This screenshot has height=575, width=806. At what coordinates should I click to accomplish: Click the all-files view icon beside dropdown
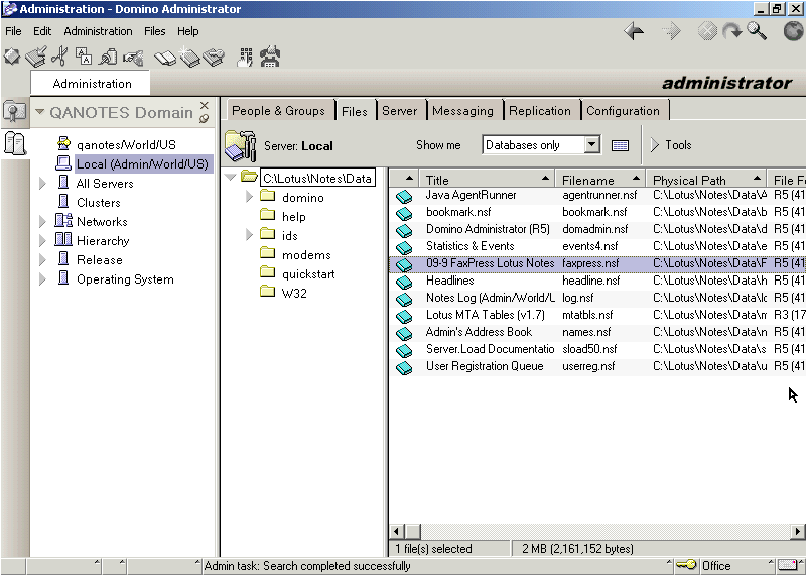point(620,145)
